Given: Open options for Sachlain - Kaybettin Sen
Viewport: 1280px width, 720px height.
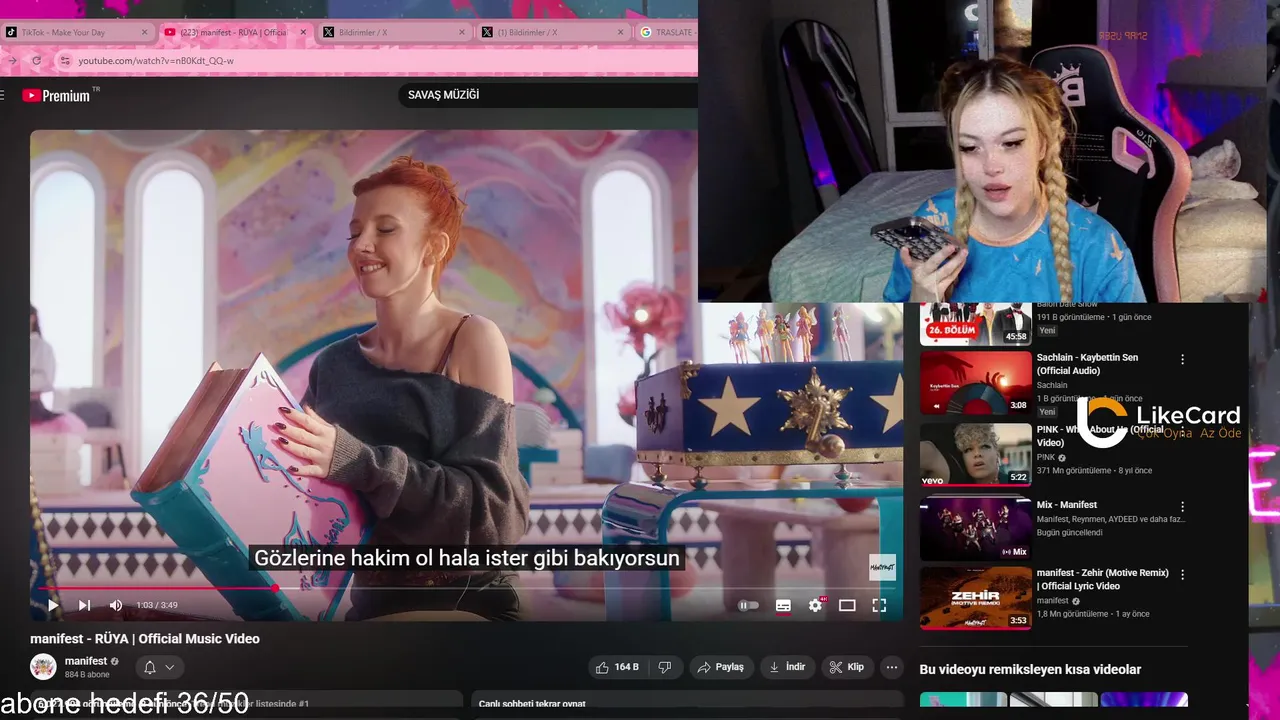Looking at the screenshot, I should click(1182, 359).
